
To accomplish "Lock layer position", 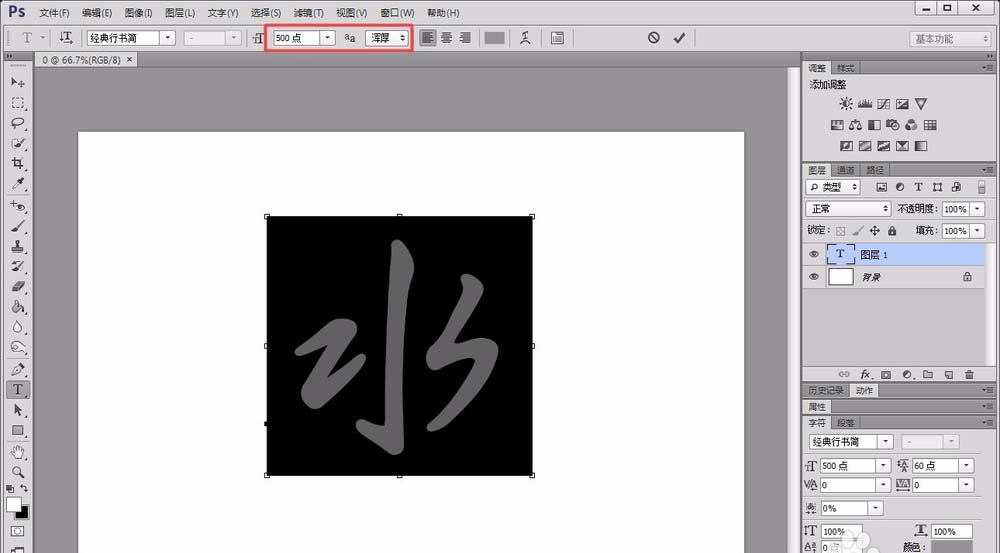I will (x=875, y=231).
